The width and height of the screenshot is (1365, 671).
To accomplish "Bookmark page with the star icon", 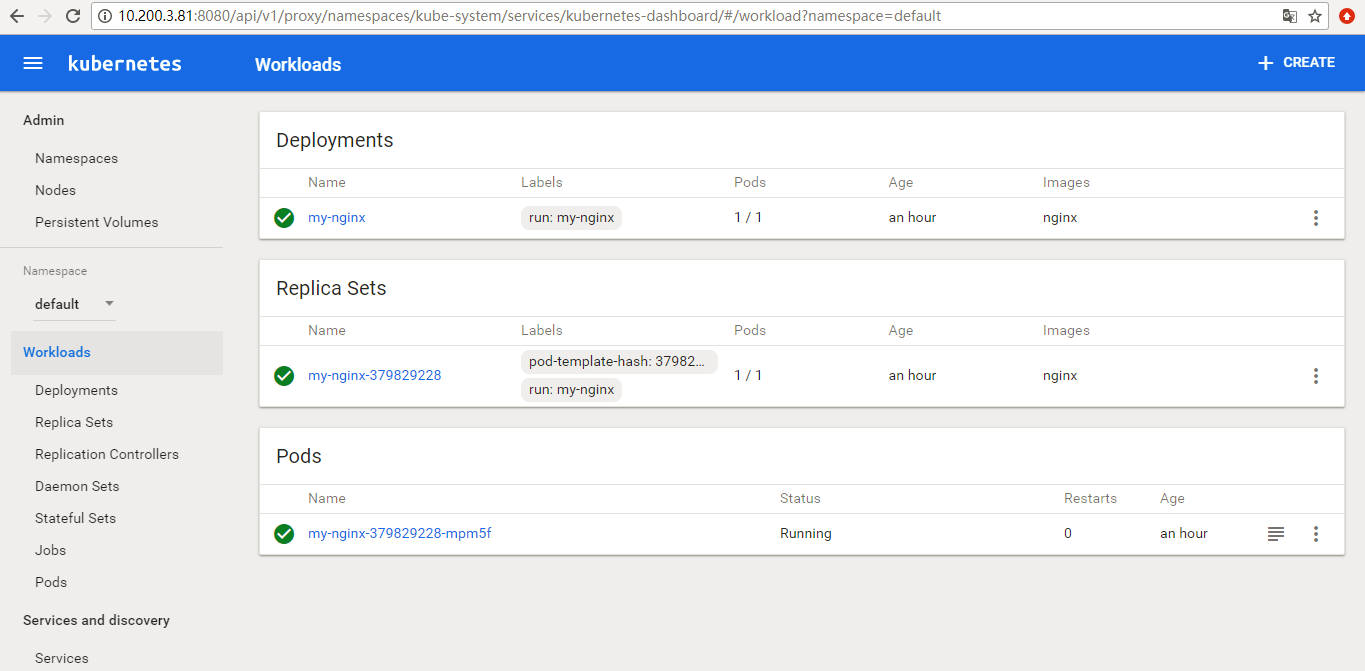I will pyautogui.click(x=1315, y=16).
